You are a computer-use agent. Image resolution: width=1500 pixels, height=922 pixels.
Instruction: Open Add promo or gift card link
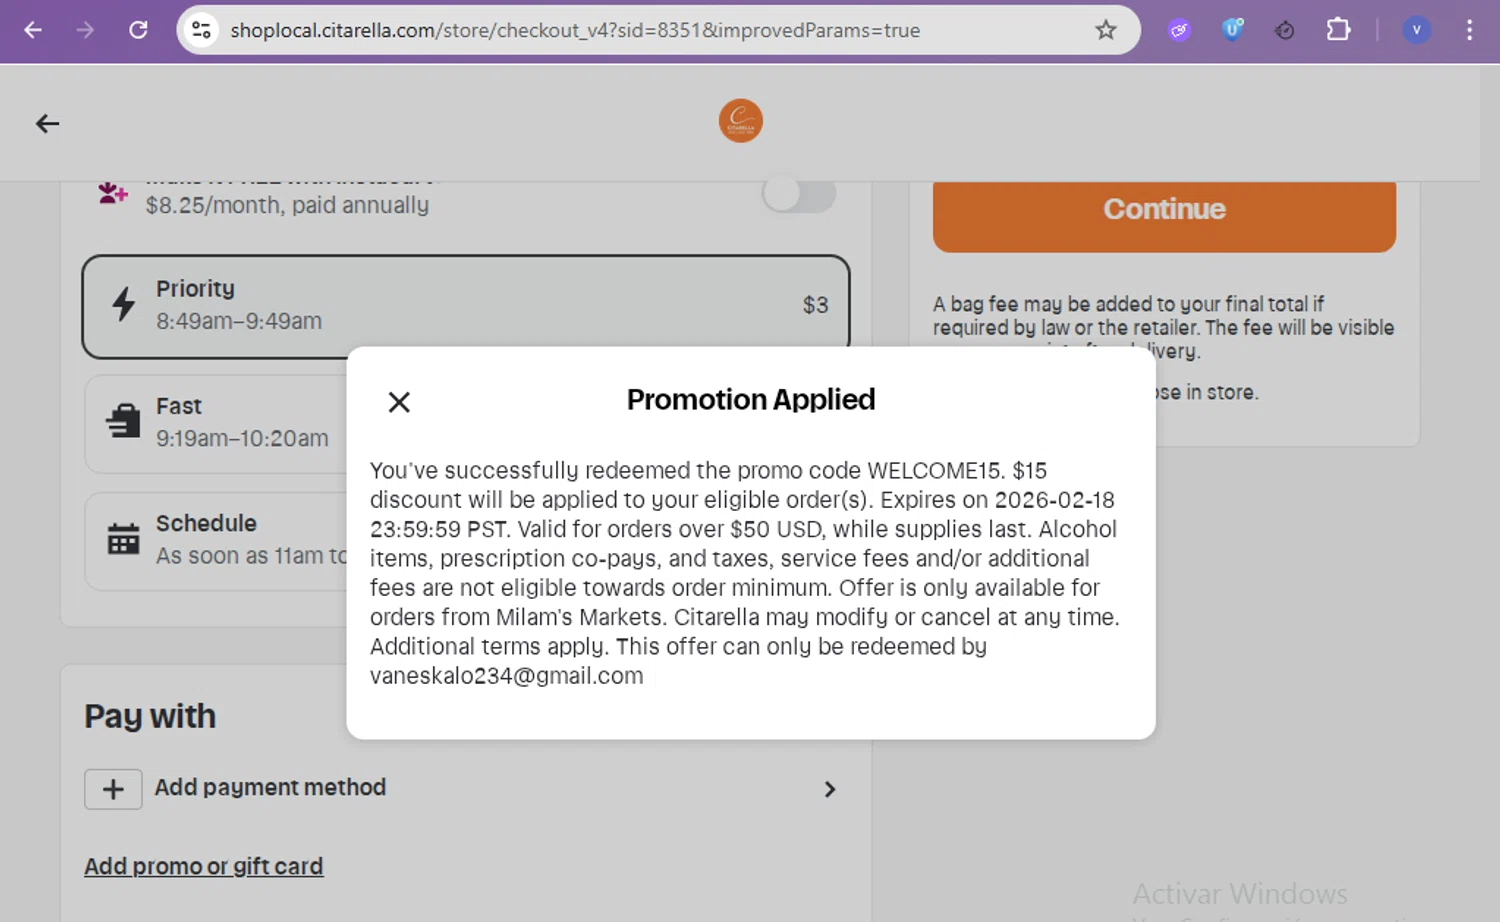(x=204, y=866)
